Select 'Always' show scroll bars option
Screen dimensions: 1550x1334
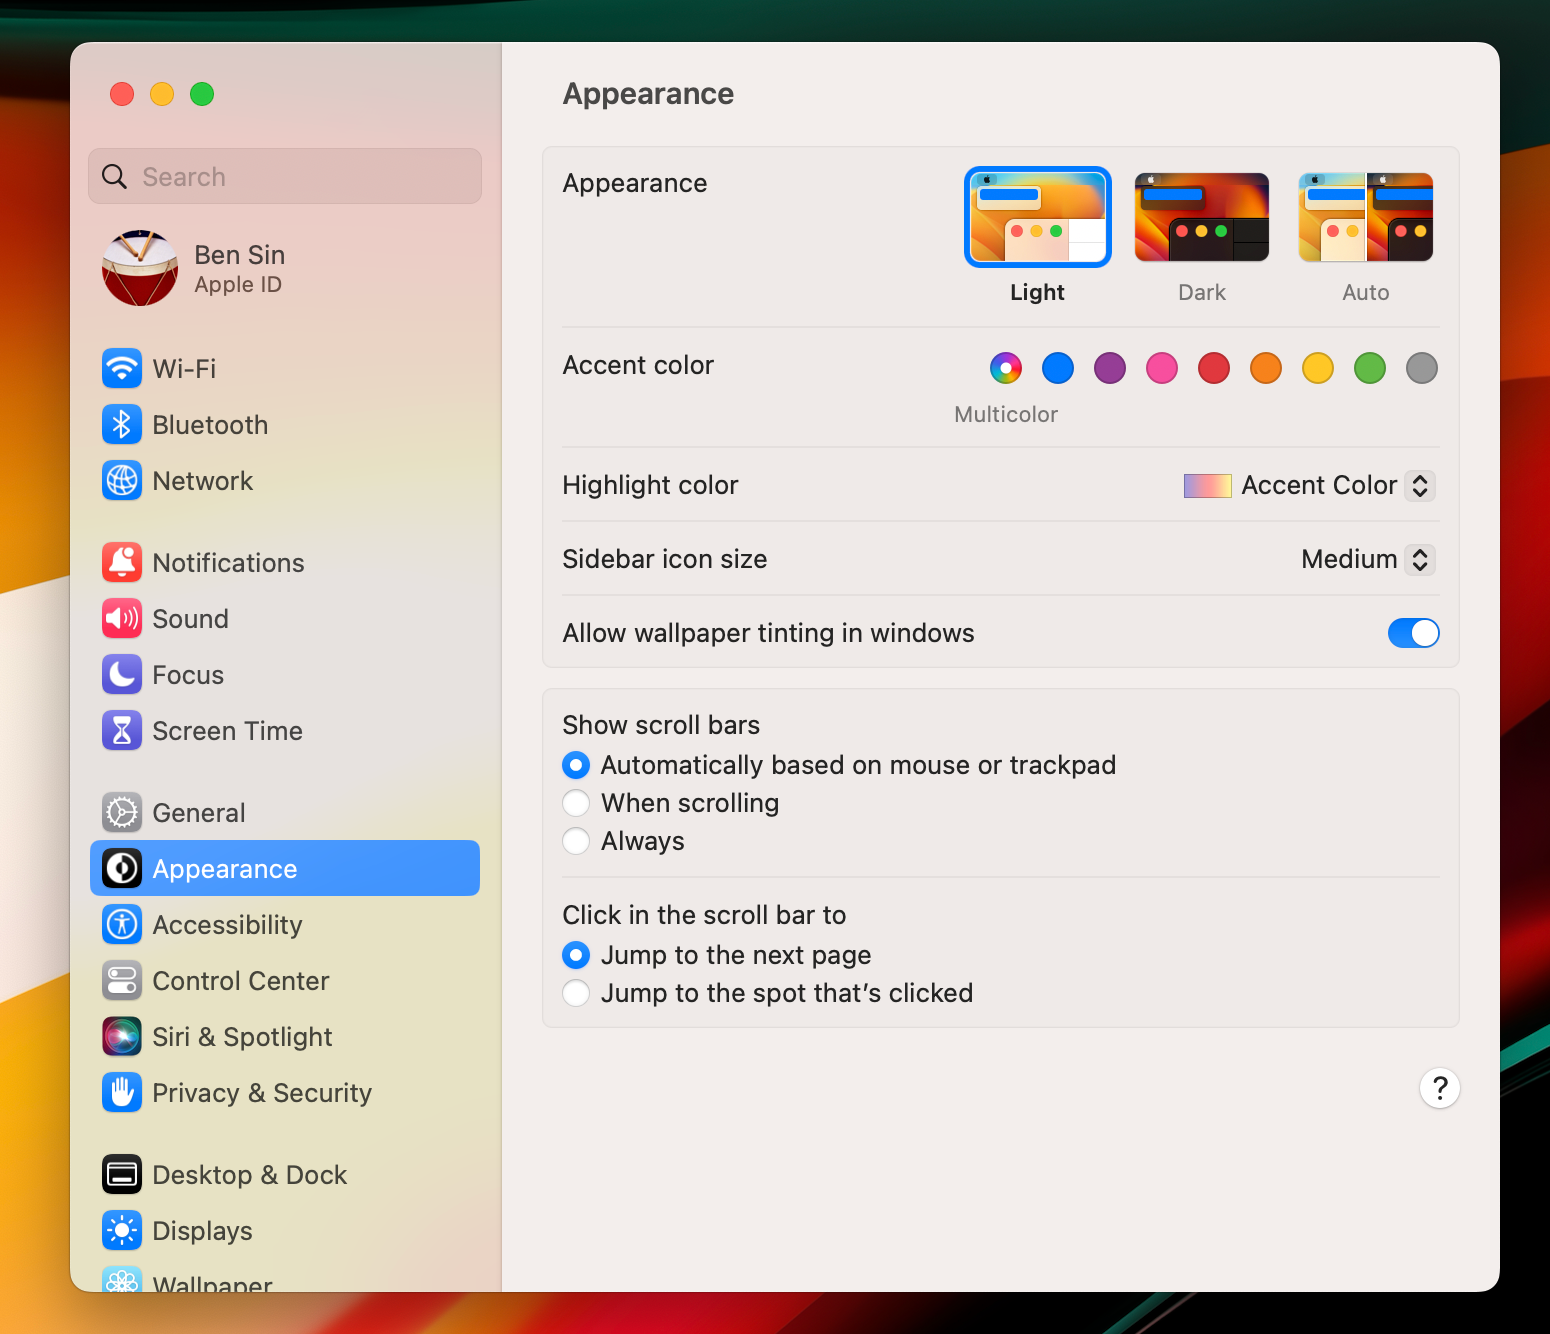point(576,841)
